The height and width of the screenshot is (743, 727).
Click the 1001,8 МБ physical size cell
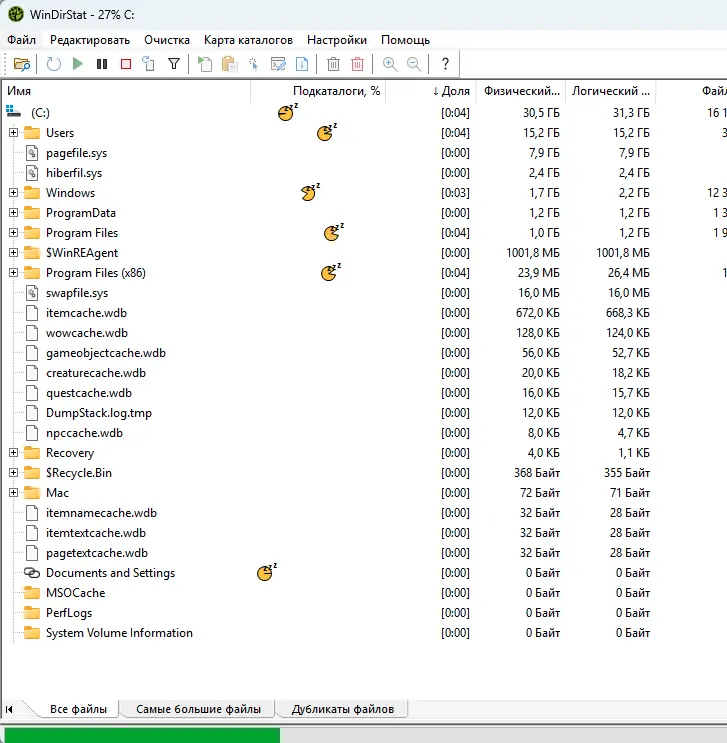(533, 253)
